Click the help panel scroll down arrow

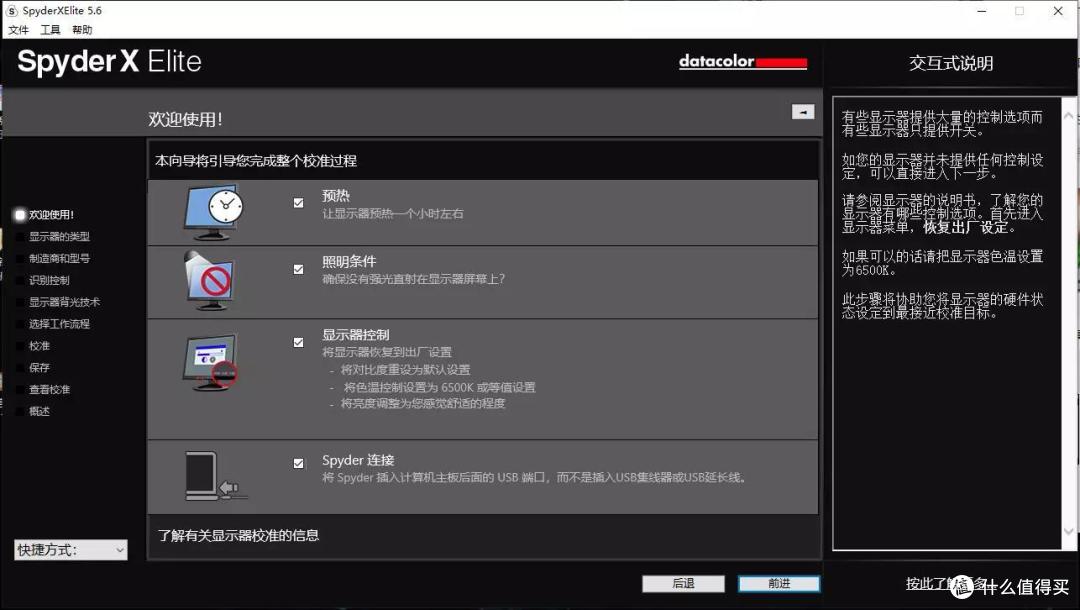pos(1069,531)
